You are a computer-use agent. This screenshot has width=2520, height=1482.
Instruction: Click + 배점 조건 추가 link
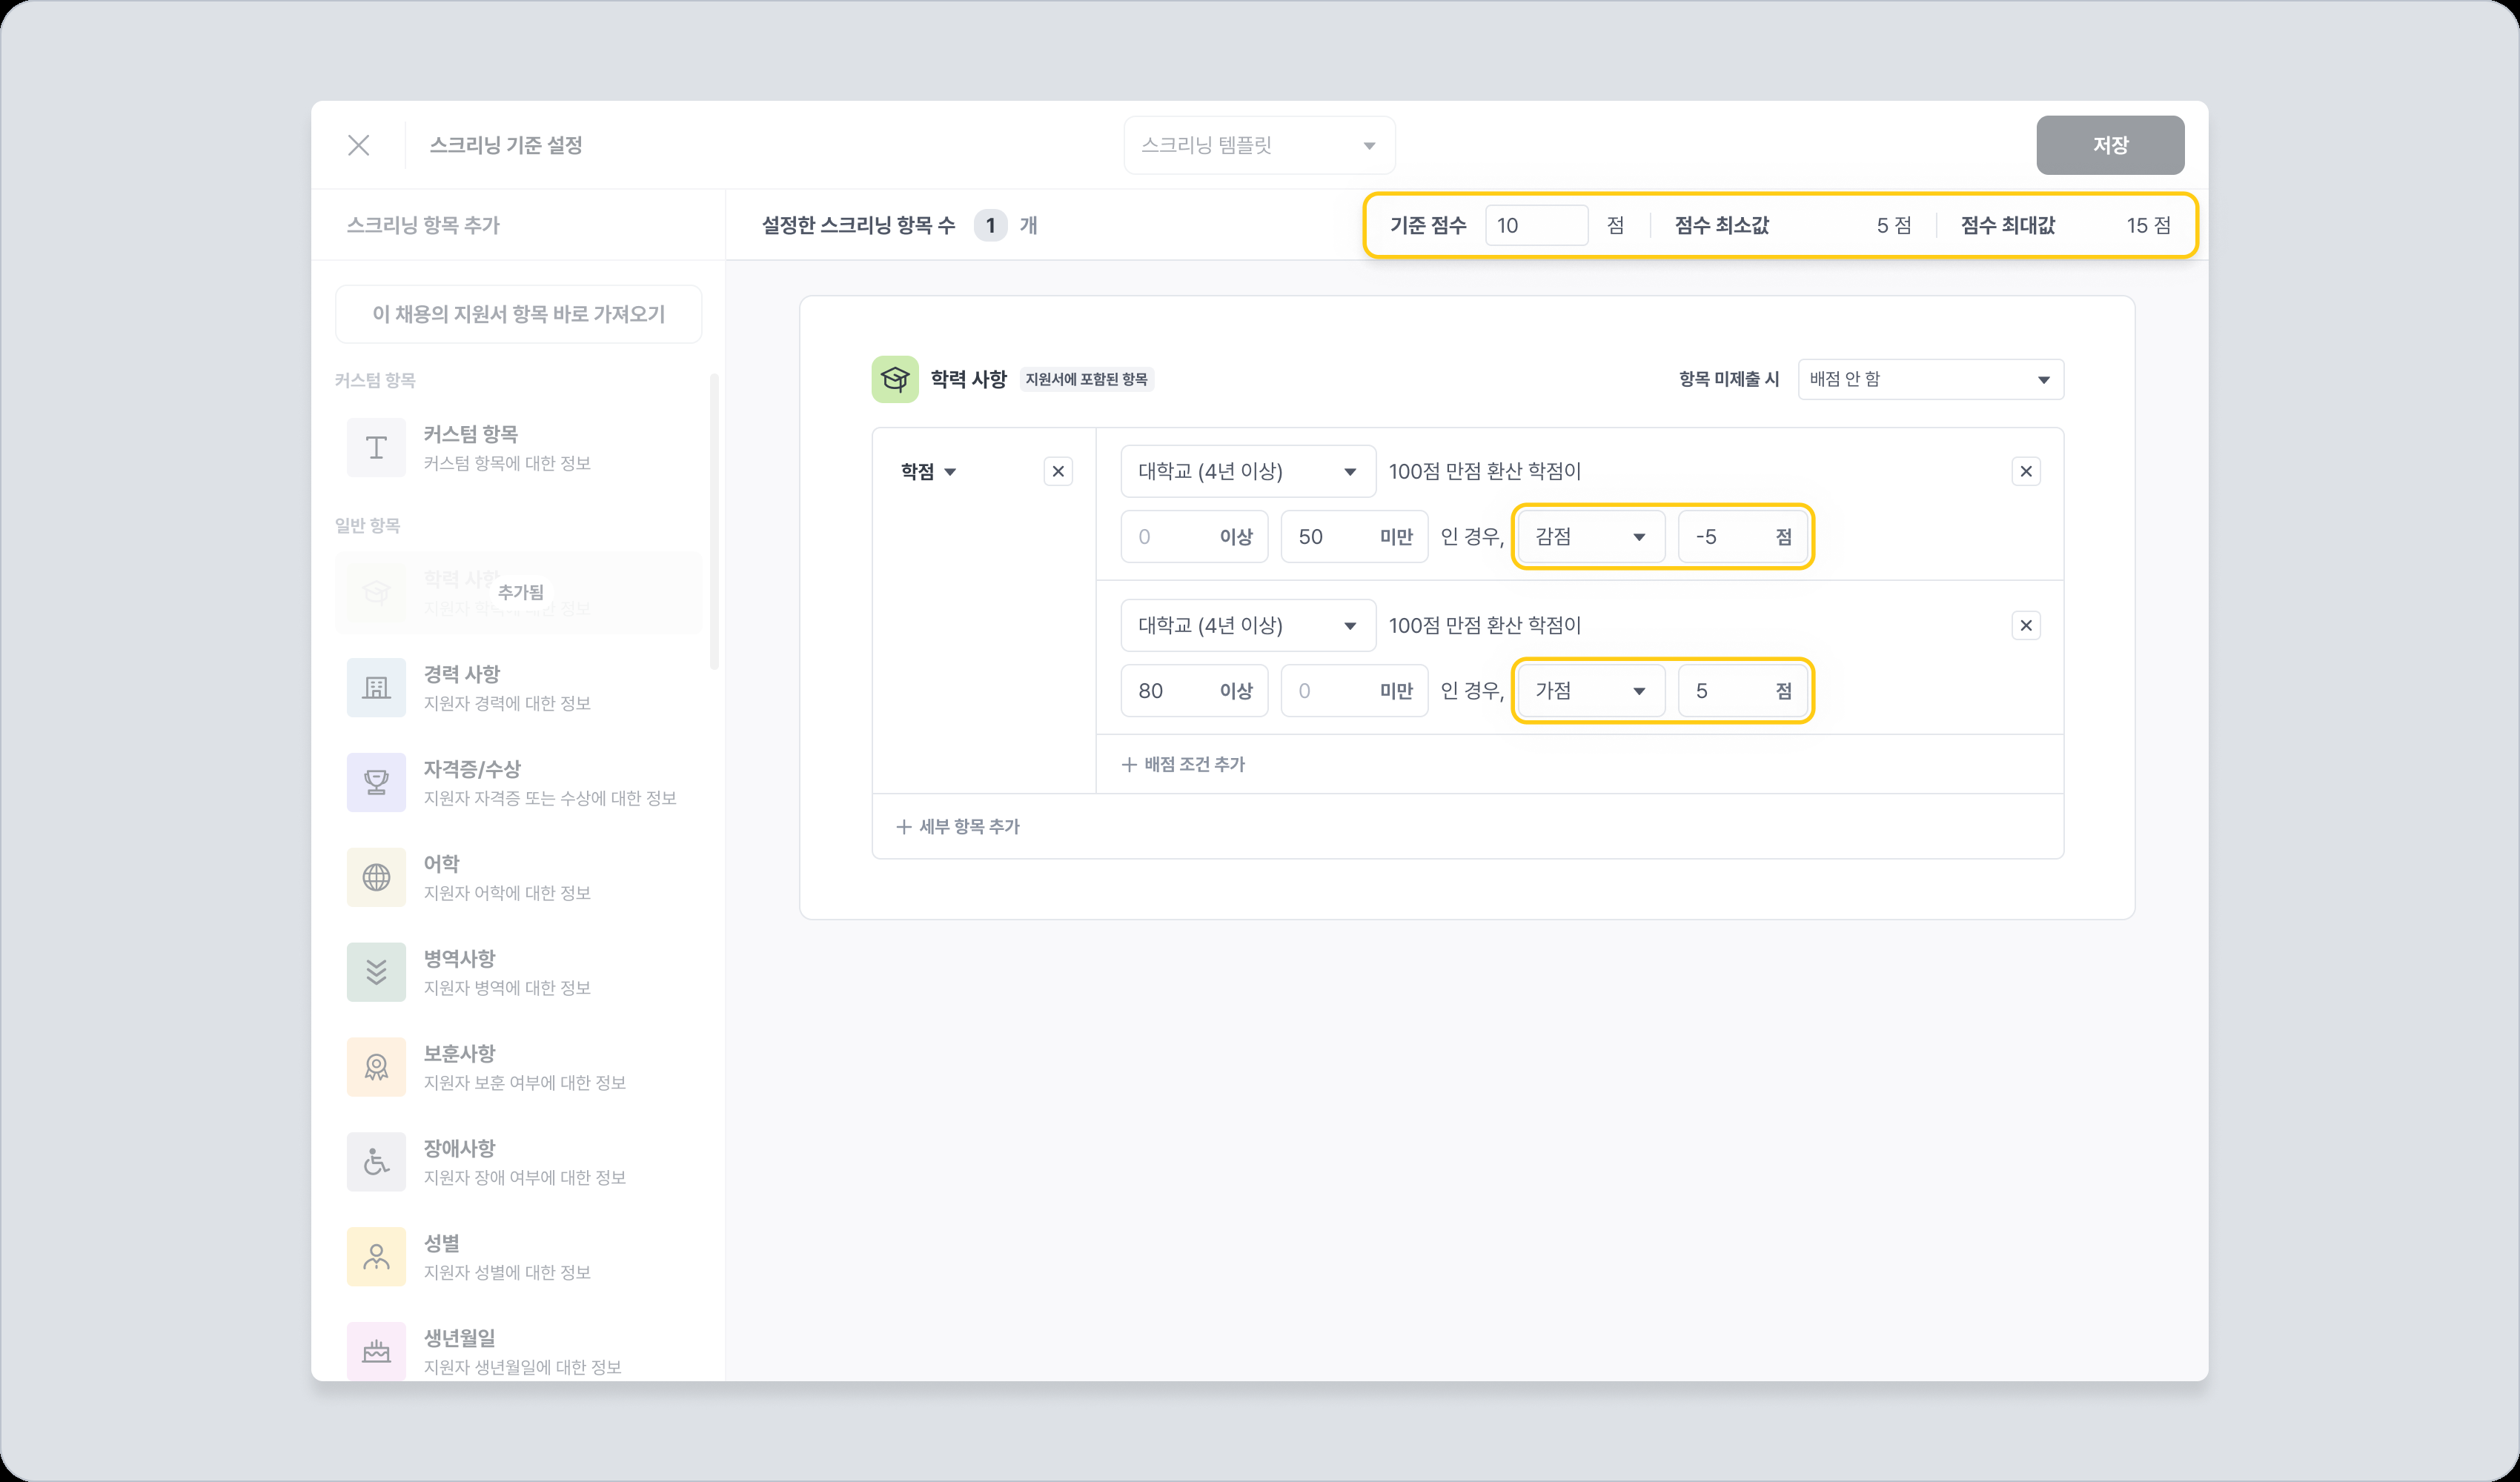click(x=1183, y=764)
